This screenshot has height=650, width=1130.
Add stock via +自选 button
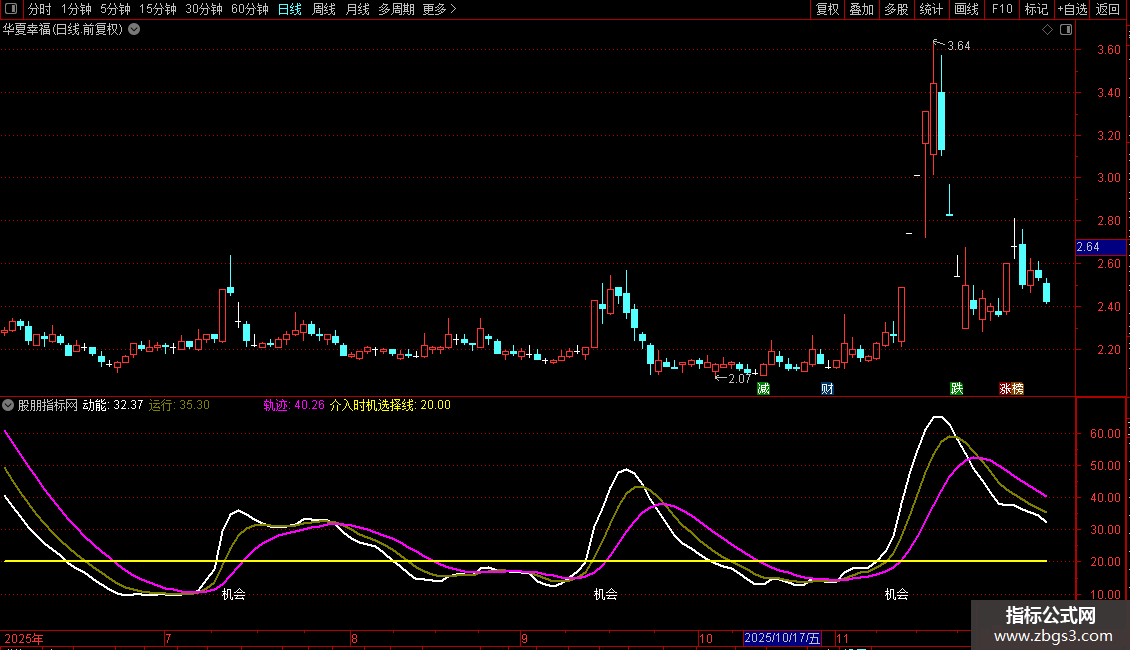(1071, 9)
